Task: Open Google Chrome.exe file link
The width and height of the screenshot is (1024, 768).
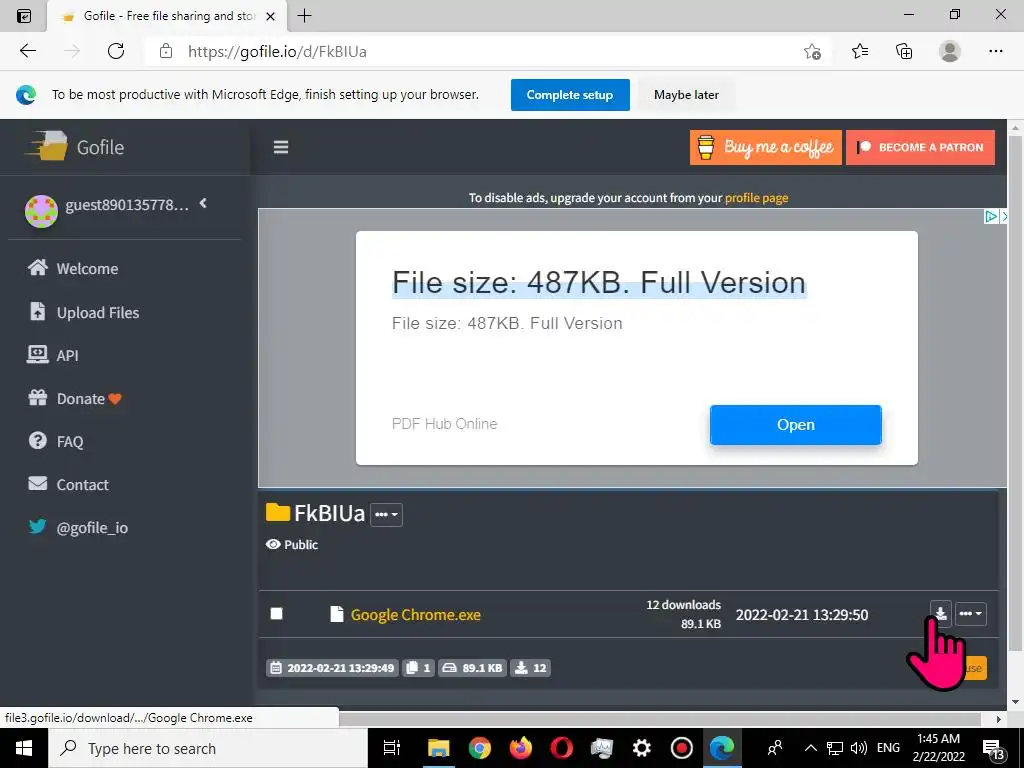Action: (415, 615)
